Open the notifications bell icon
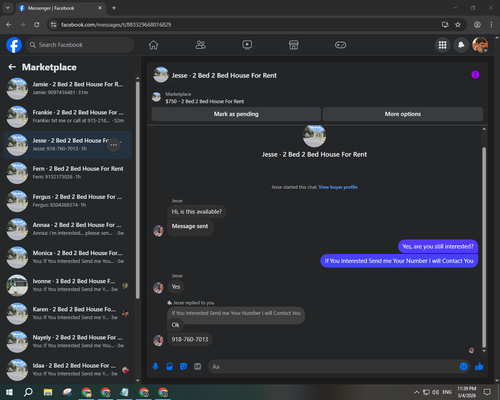Screen dimensions: 500x400 pyautogui.click(x=461, y=45)
